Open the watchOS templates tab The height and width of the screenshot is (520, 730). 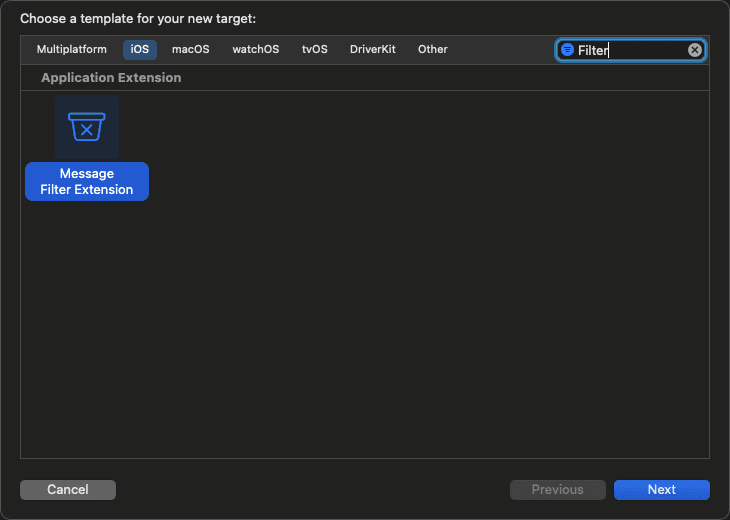coord(256,49)
